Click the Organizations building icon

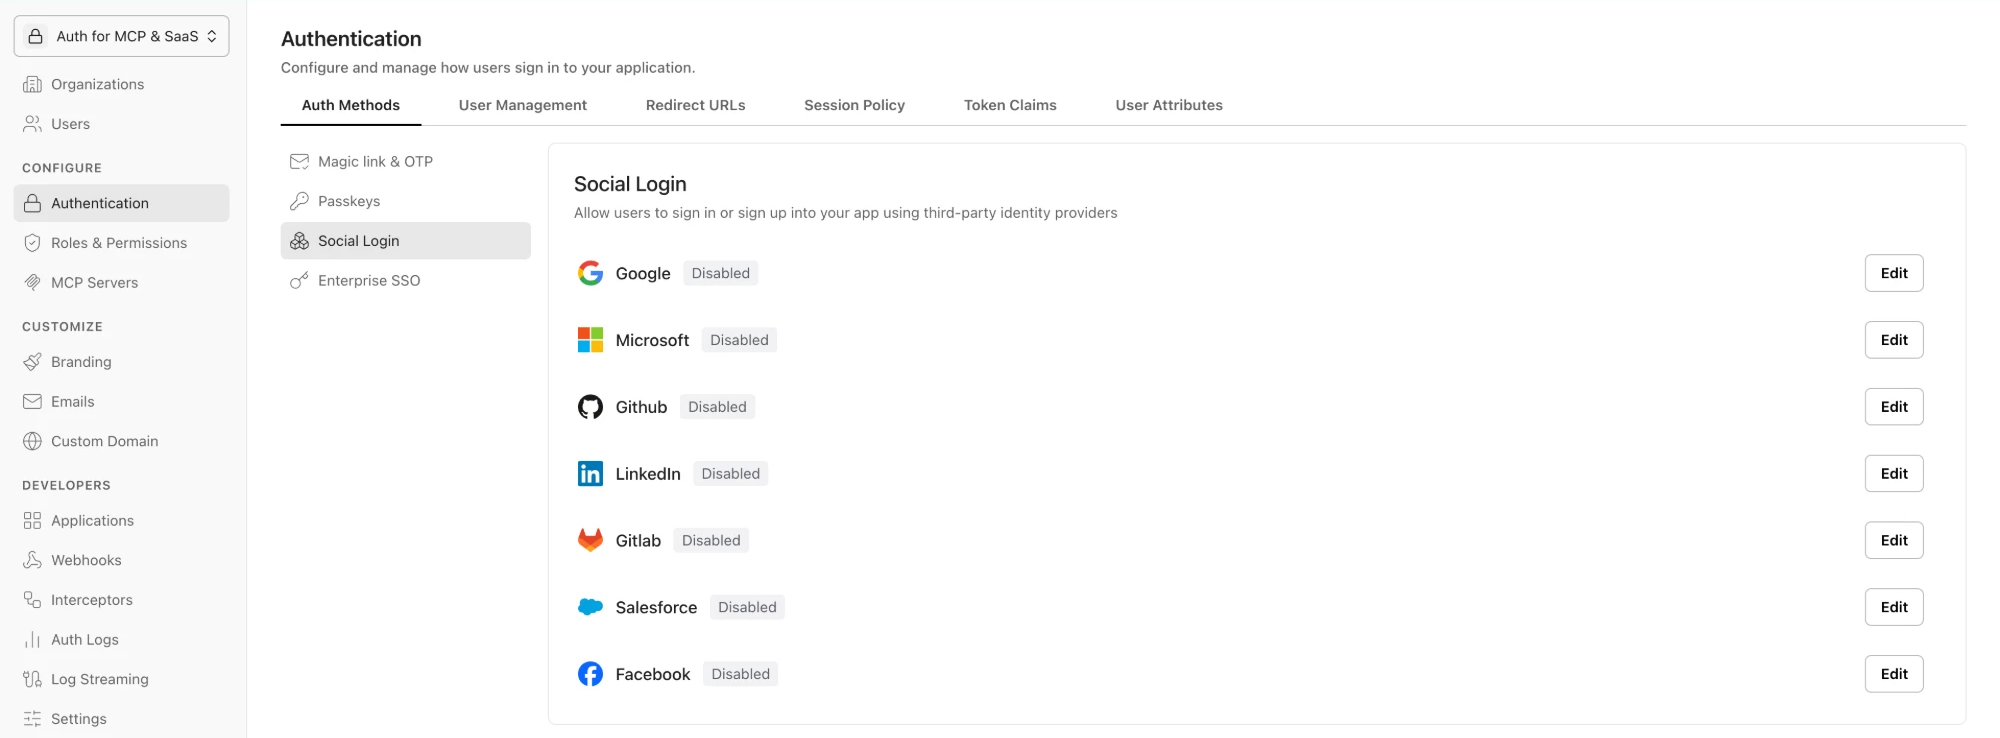(32, 84)
